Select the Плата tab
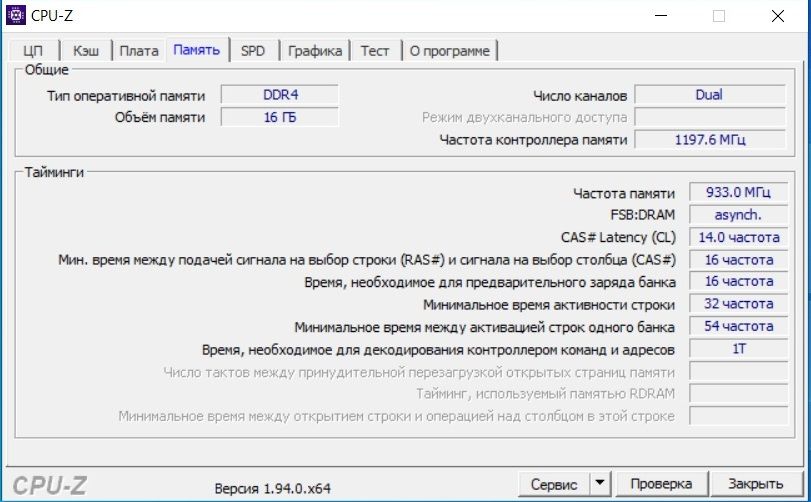Viewport: 811px width, 502px height. (139, 51)
